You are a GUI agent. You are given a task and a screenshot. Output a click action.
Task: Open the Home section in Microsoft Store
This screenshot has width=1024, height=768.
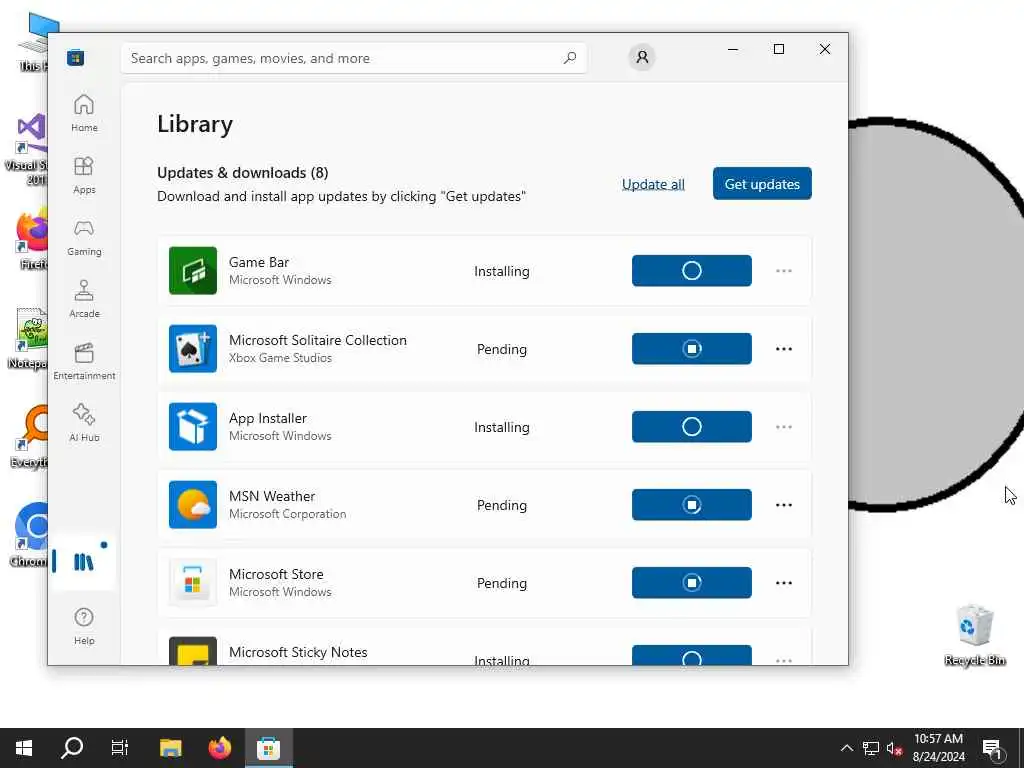point(84,113)
